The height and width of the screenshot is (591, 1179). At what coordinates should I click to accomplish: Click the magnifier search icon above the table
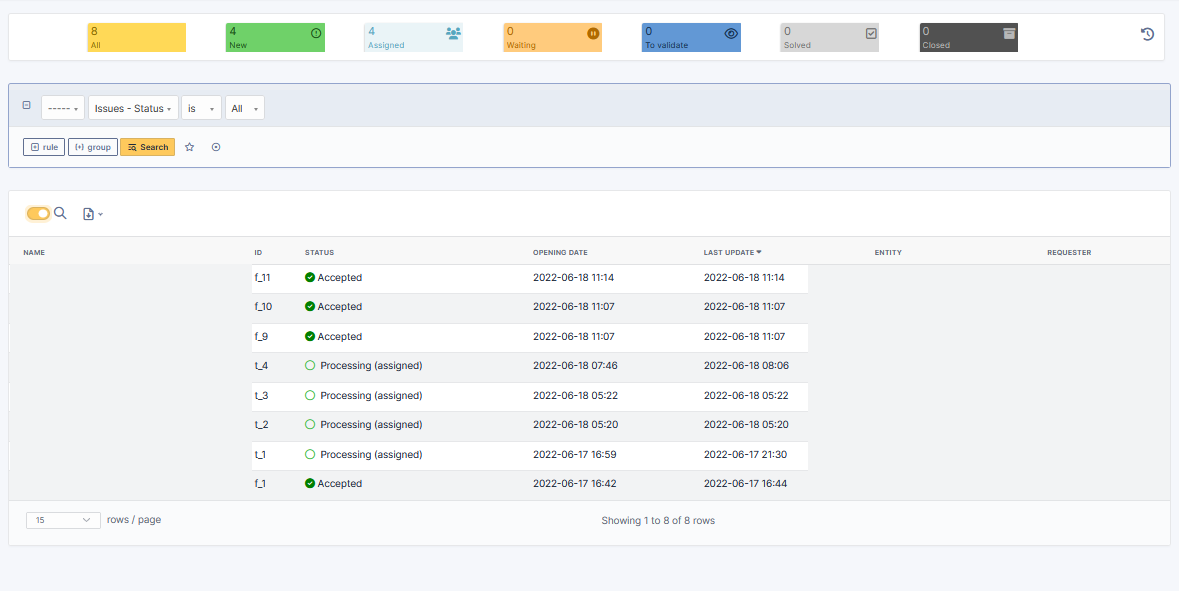60,213
